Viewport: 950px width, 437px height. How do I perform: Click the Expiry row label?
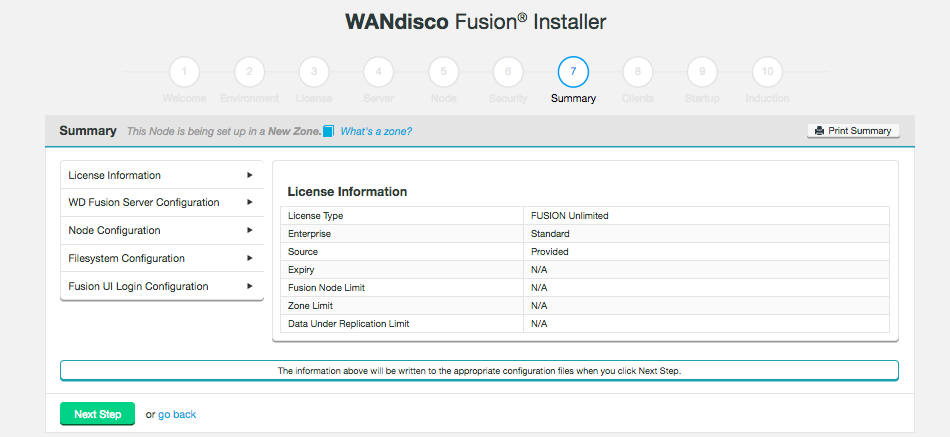click(301, 270)
